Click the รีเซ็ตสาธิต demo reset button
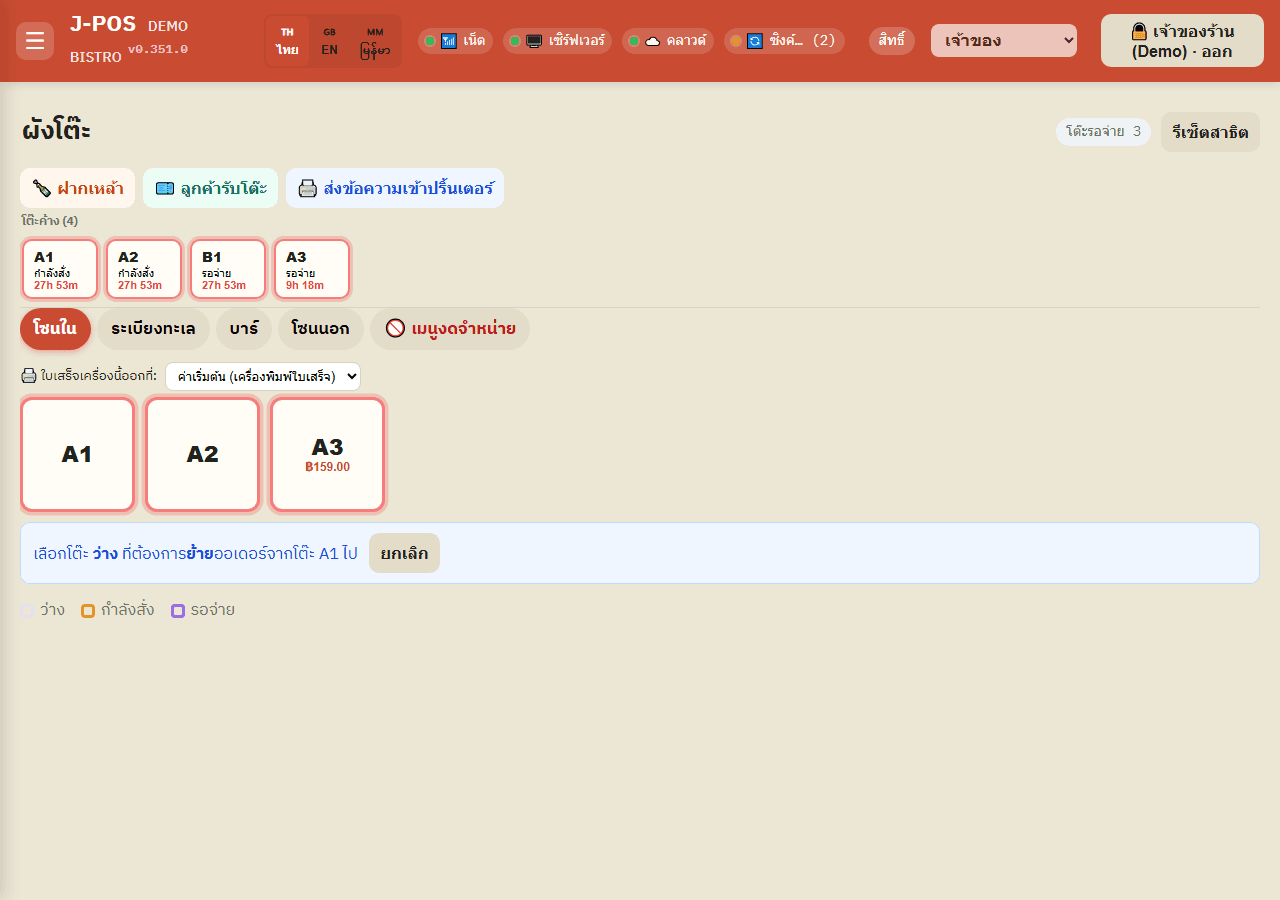Image resolution: width=1280 pixels, height=900 pixels. coord(1210,132)
